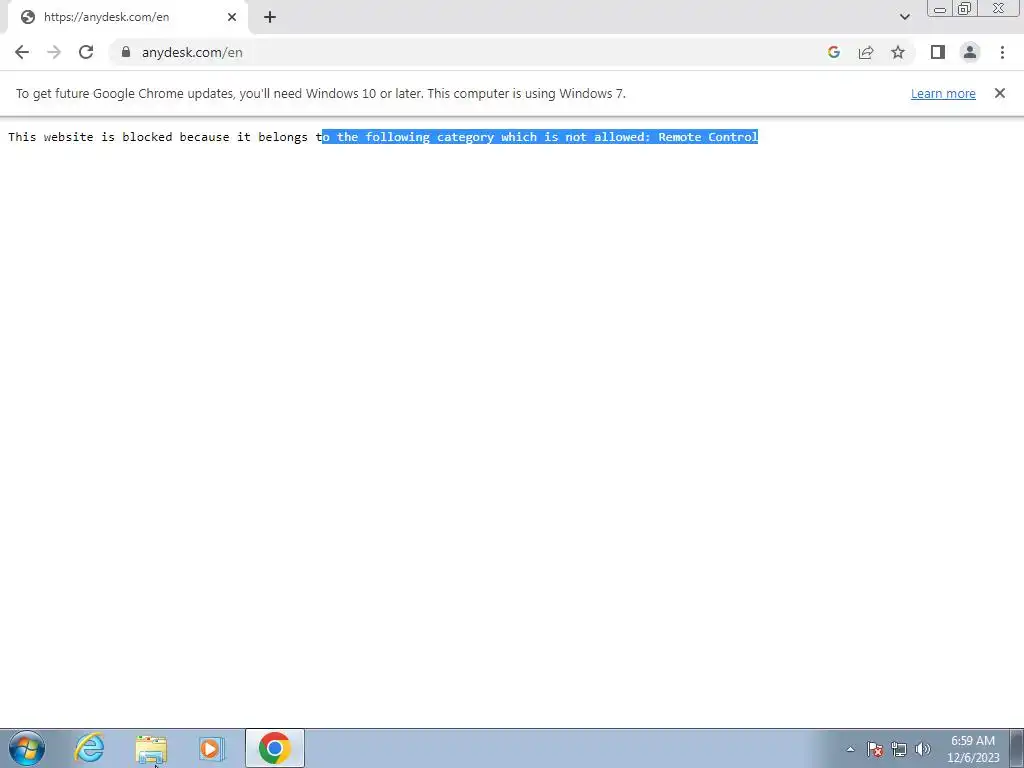Reload the anydesk.com page
This screenshot has height=768, width=1024.
pos(86,52)
